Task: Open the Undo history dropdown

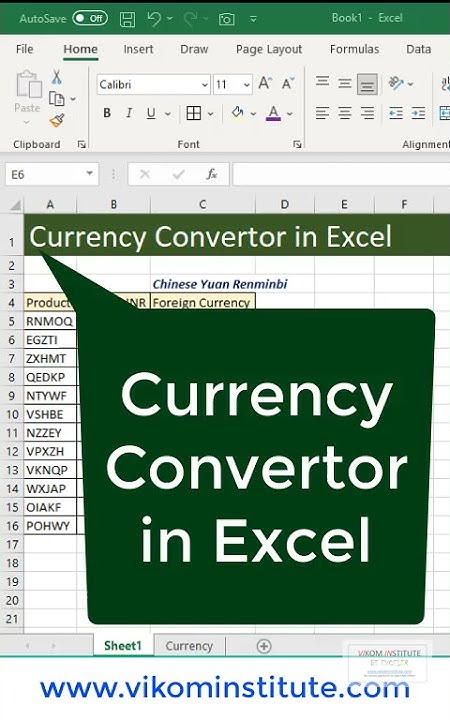Action: click(169, 18)
